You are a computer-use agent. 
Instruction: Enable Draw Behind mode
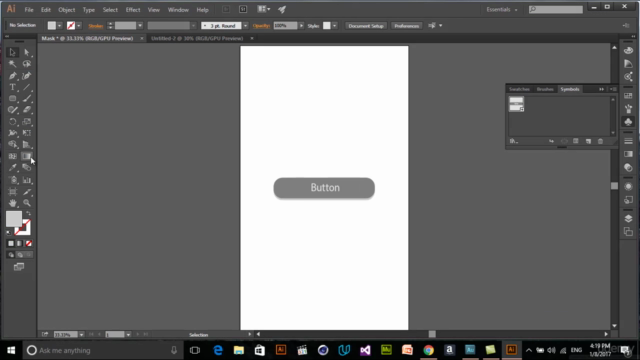[20, 255]
